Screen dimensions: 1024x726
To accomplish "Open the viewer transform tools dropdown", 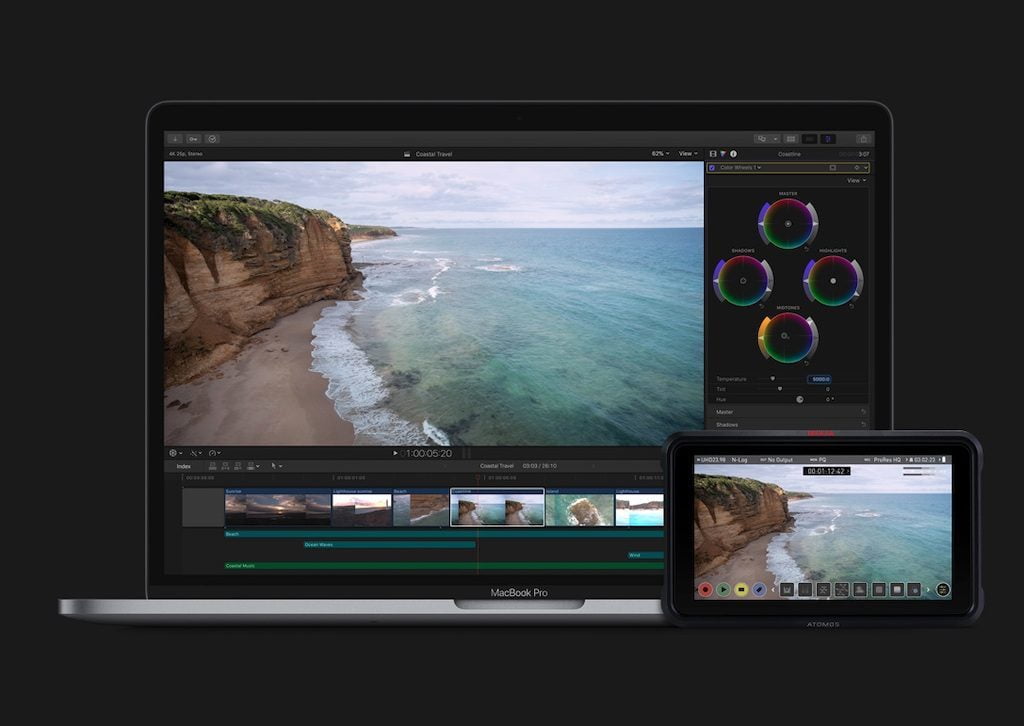I will pyautogui.click(x=175, y=453).
